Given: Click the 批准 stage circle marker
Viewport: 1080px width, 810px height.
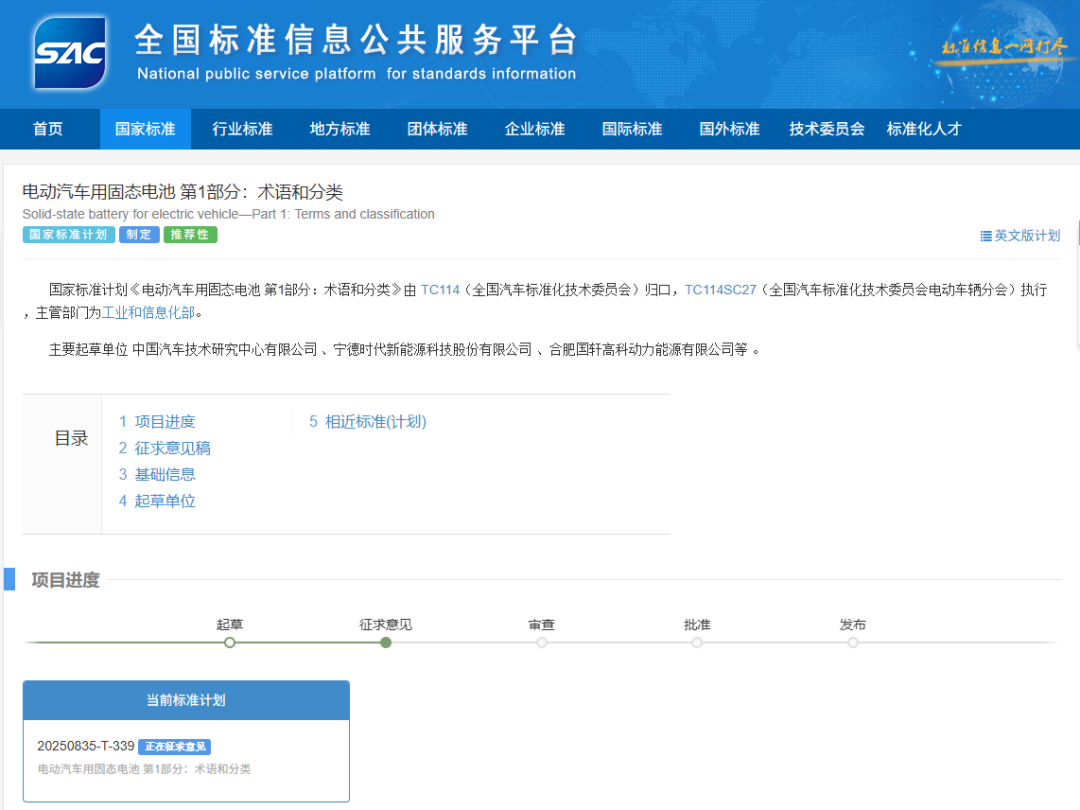Looking at the screenshot, I should (697, 642).
